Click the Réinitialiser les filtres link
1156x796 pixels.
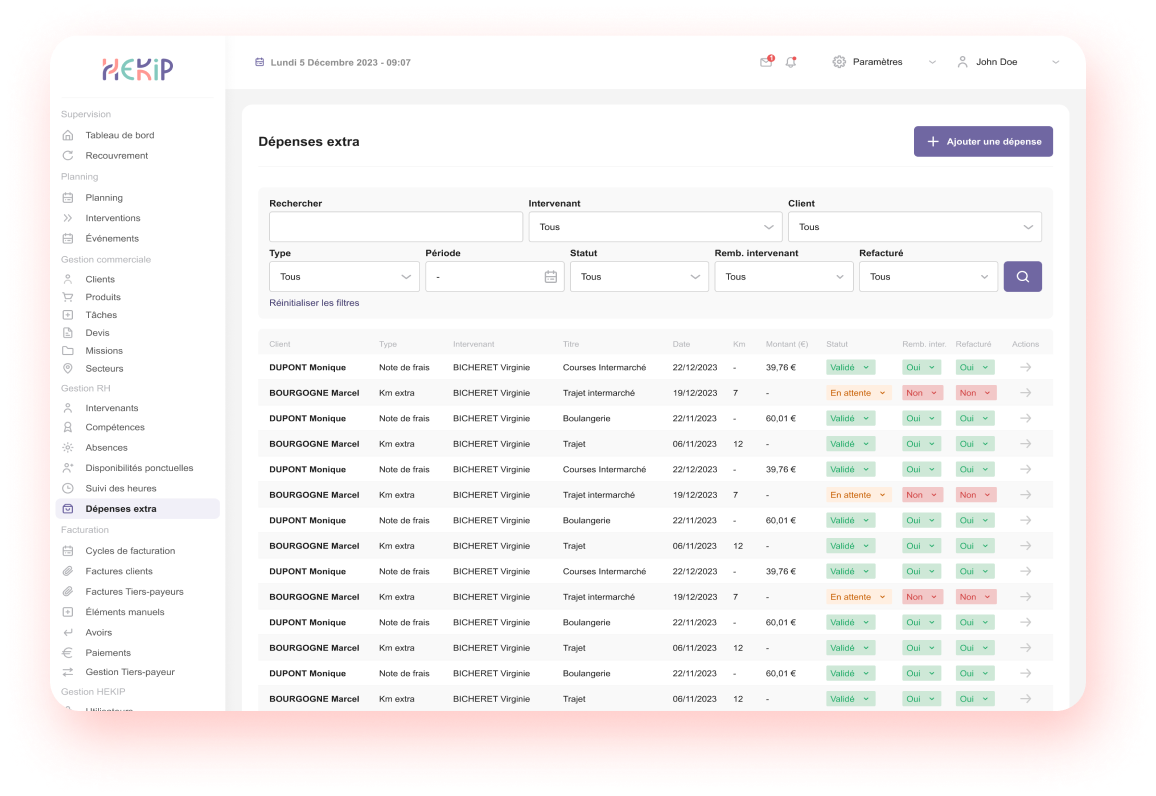[x=314, y=303]
